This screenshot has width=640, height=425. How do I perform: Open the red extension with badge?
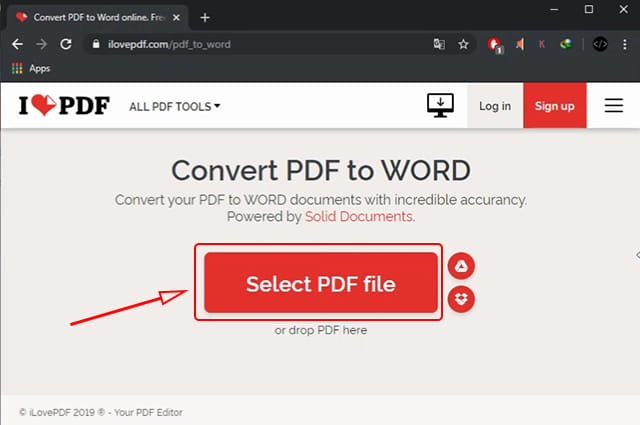tap(495, 45)
